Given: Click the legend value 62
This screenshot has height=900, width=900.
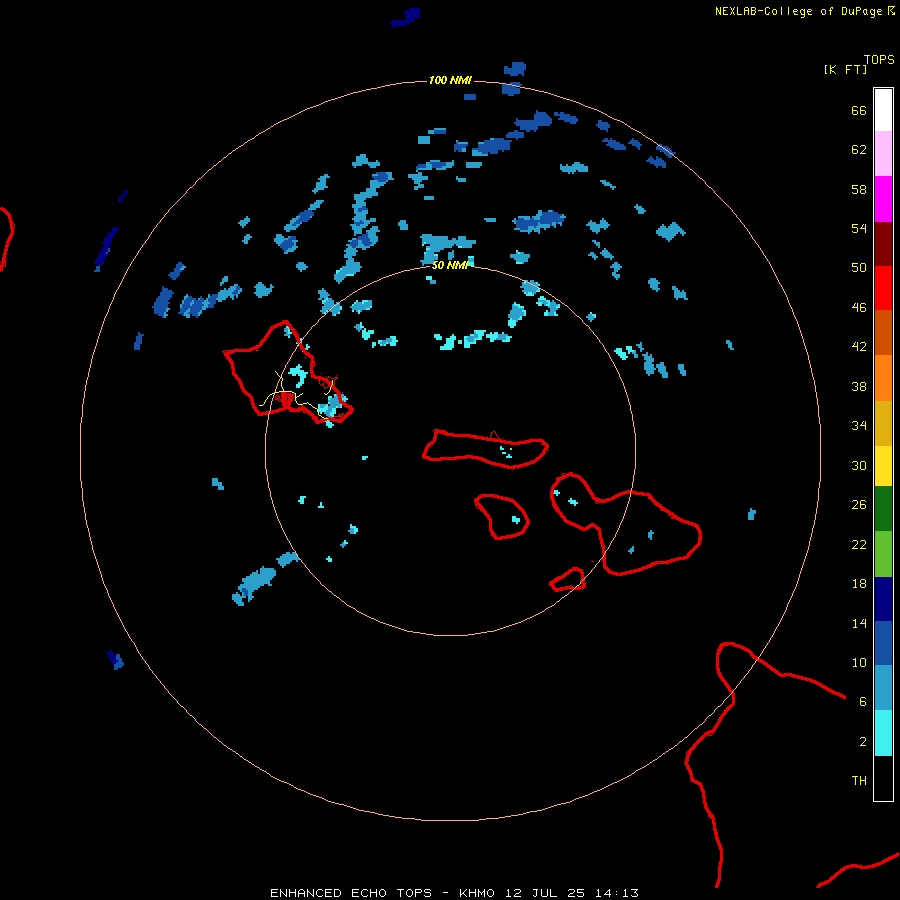Looking at the screenshot, I should 859,150.
